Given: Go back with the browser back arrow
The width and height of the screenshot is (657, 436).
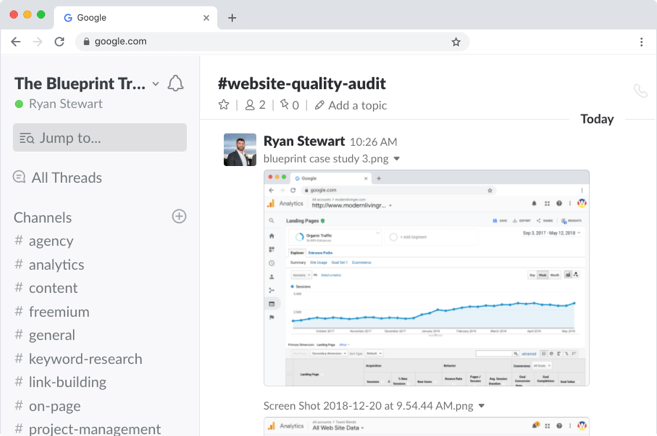Looking at the screenshot, I should pos(16,41).
